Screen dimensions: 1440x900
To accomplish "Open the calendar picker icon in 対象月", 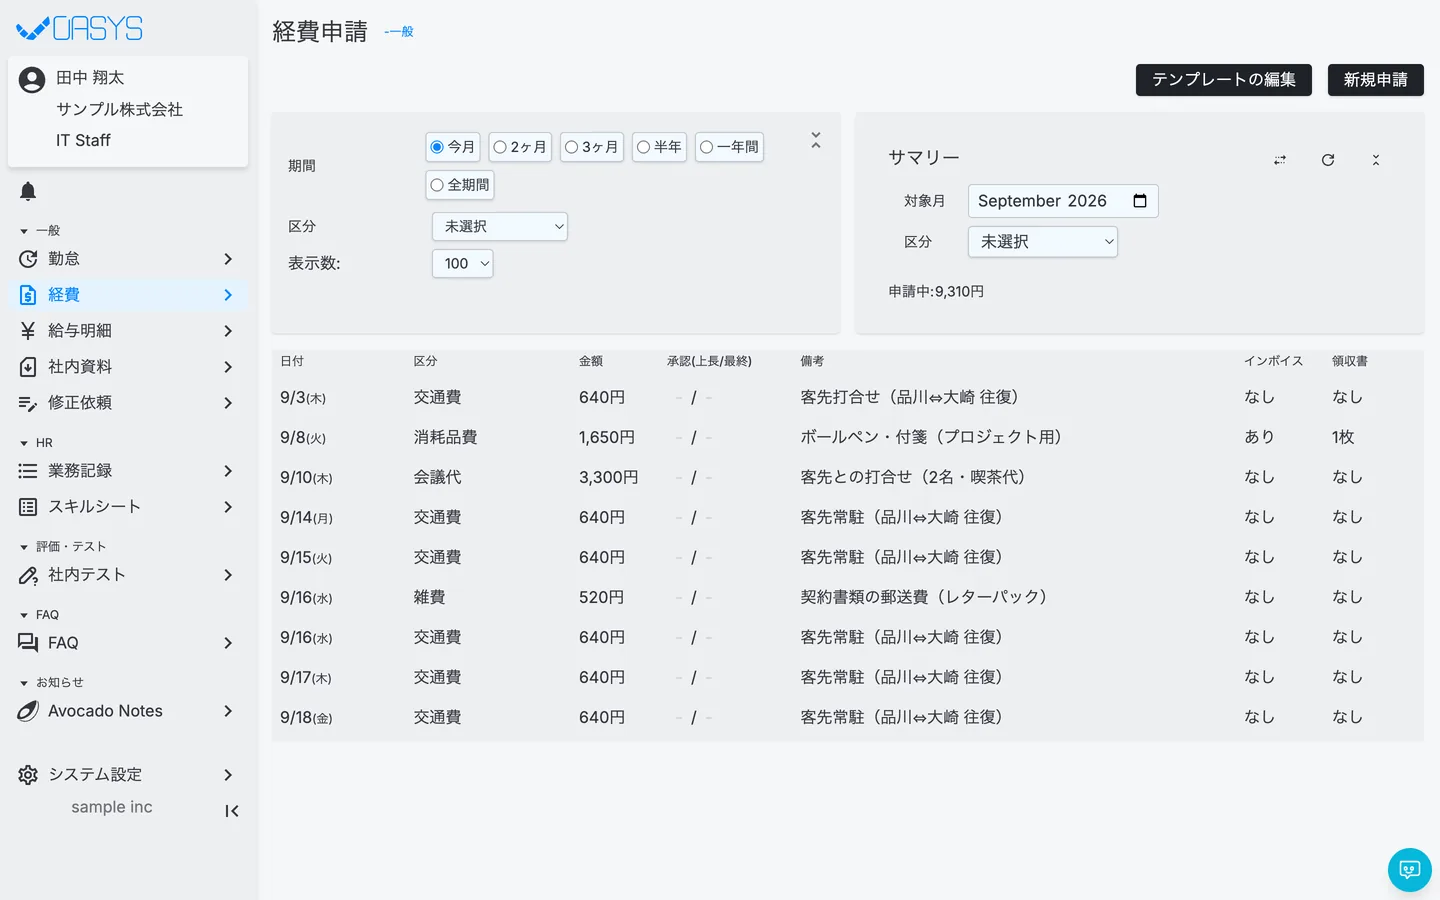I will point(1140,201).
